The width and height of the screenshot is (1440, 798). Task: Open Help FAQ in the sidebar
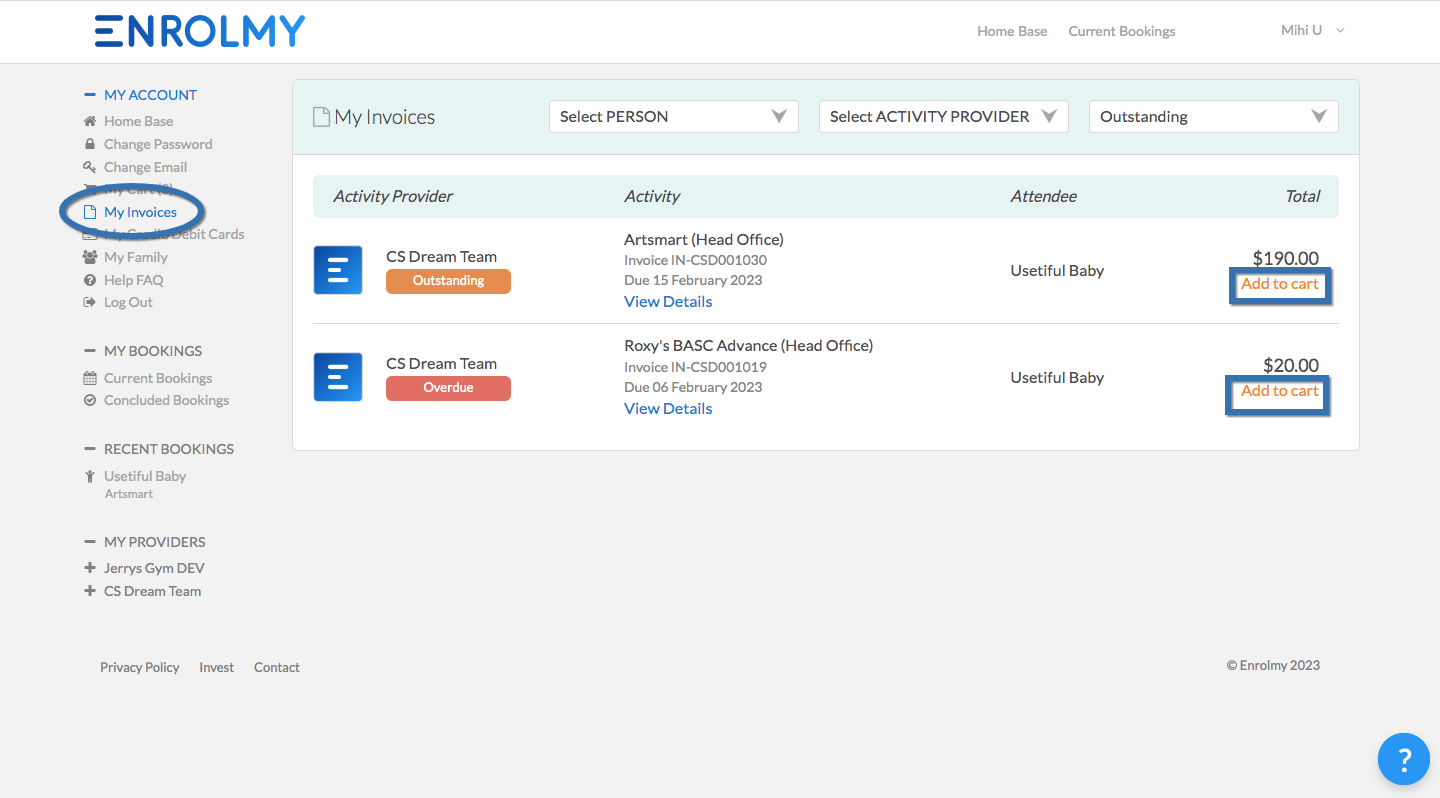pos(133,280)
